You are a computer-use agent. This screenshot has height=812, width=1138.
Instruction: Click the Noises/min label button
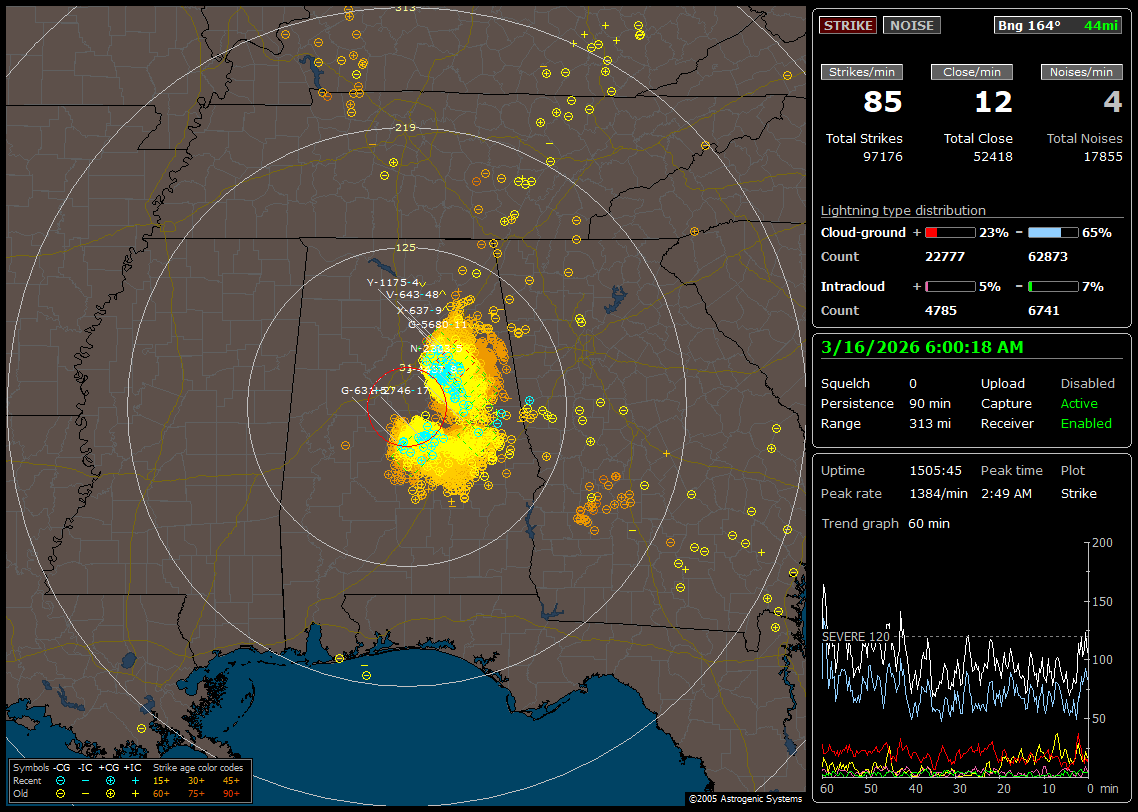(1081, 72)
